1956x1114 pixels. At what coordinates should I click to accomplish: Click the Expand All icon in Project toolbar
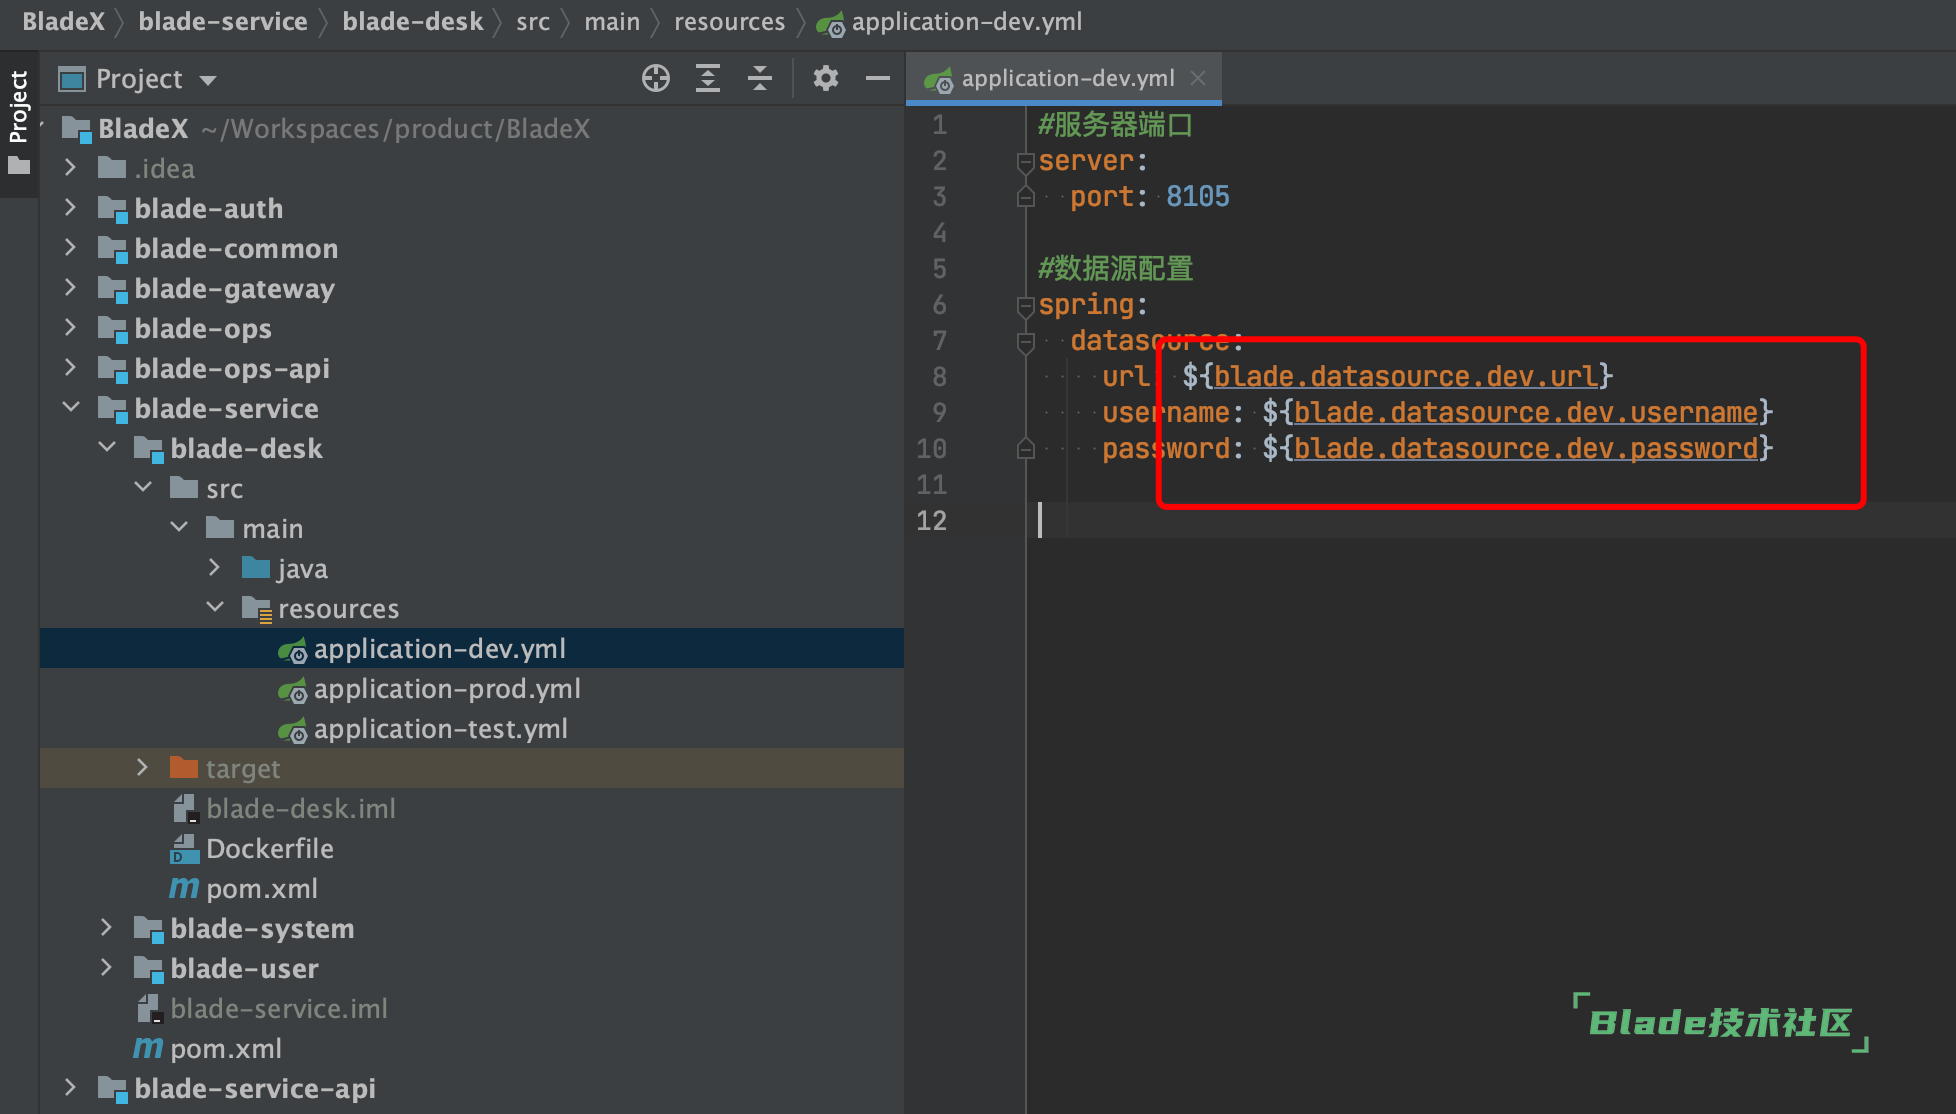coord(708,78)
